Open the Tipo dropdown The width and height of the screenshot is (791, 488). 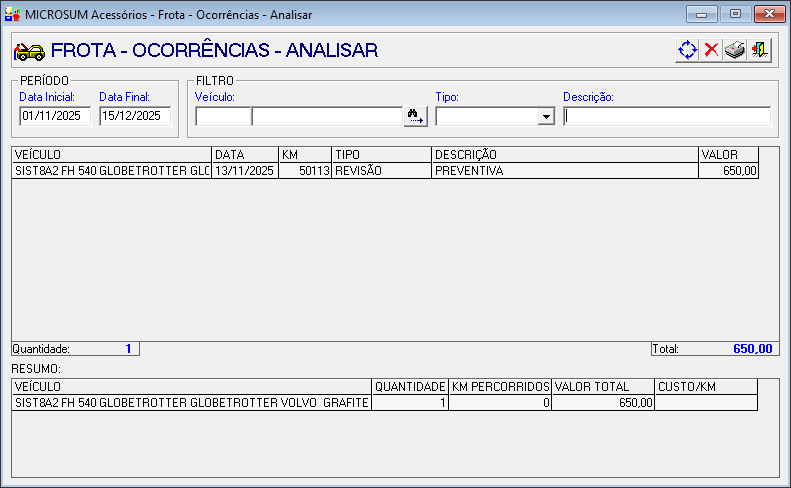coord(546,117)
